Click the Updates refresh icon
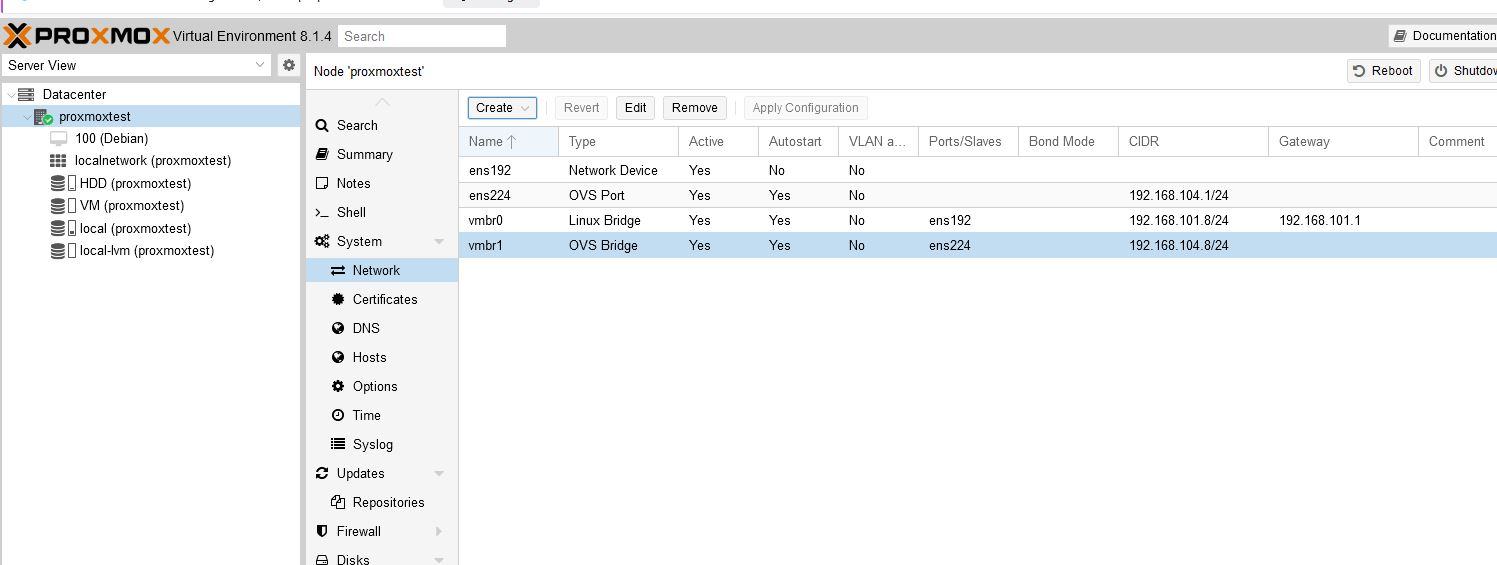This screenshot has height=565, width=1497. coord(322,473)
